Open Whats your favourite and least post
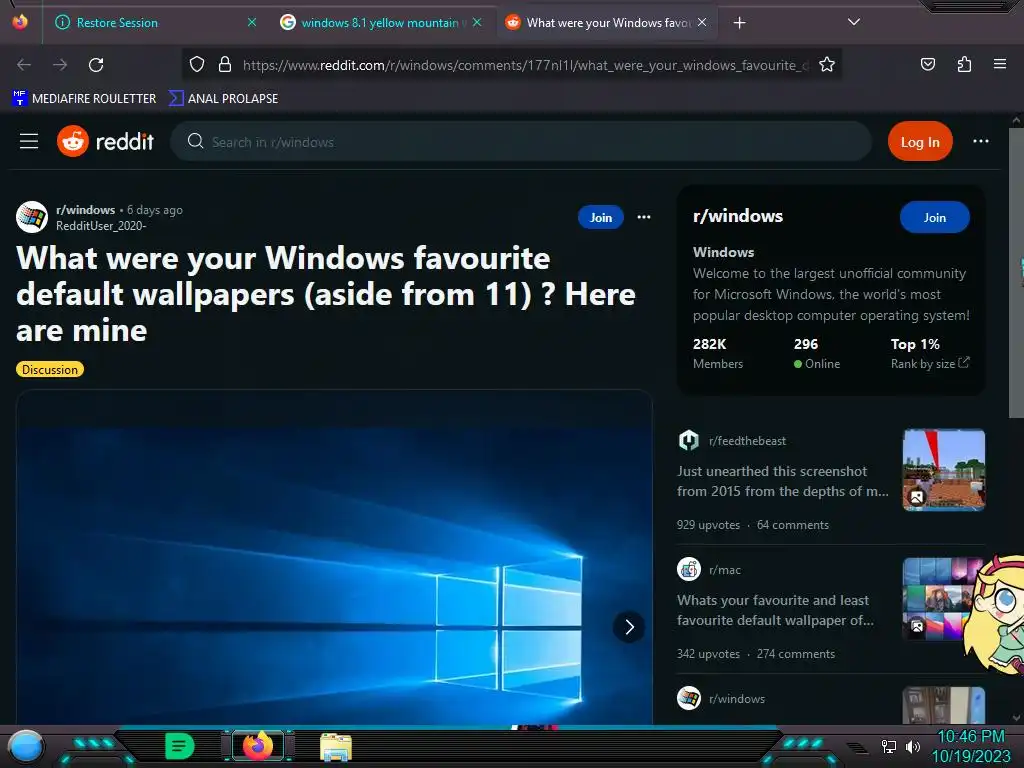This screenshot has width=1024, height=768. point(775,610)
